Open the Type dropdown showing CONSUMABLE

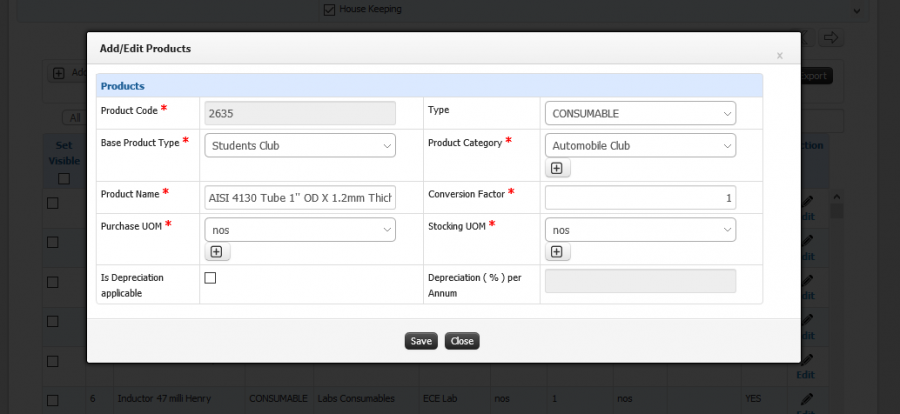641,114
